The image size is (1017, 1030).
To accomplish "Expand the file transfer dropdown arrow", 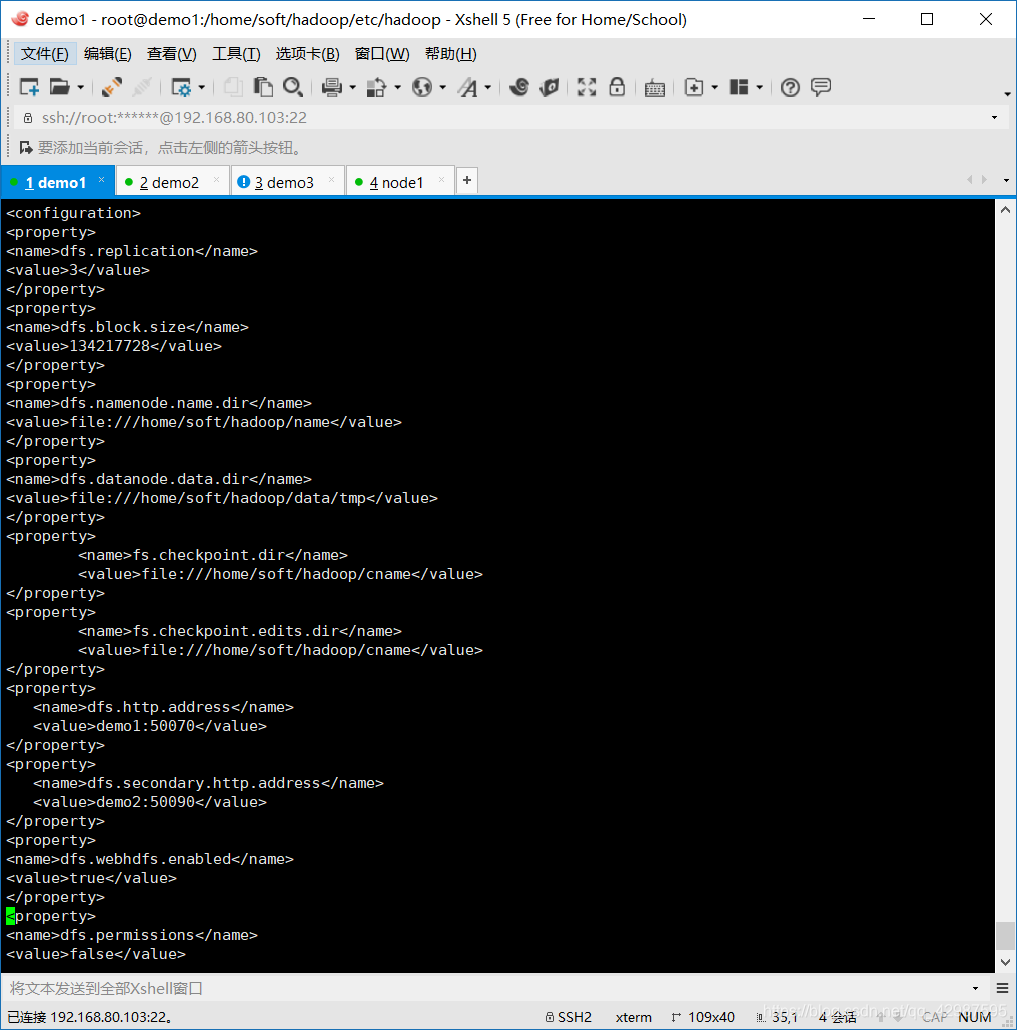I will pyautogui.click(x=397, y=87).
